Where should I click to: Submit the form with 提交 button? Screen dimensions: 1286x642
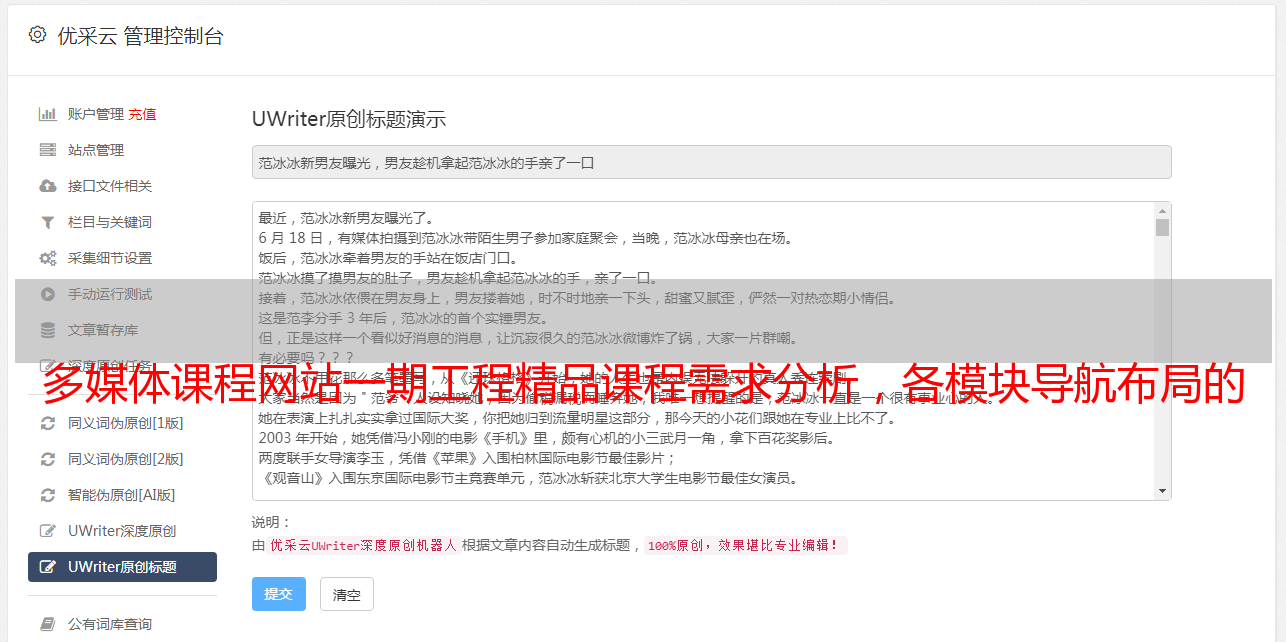(278, 594)
